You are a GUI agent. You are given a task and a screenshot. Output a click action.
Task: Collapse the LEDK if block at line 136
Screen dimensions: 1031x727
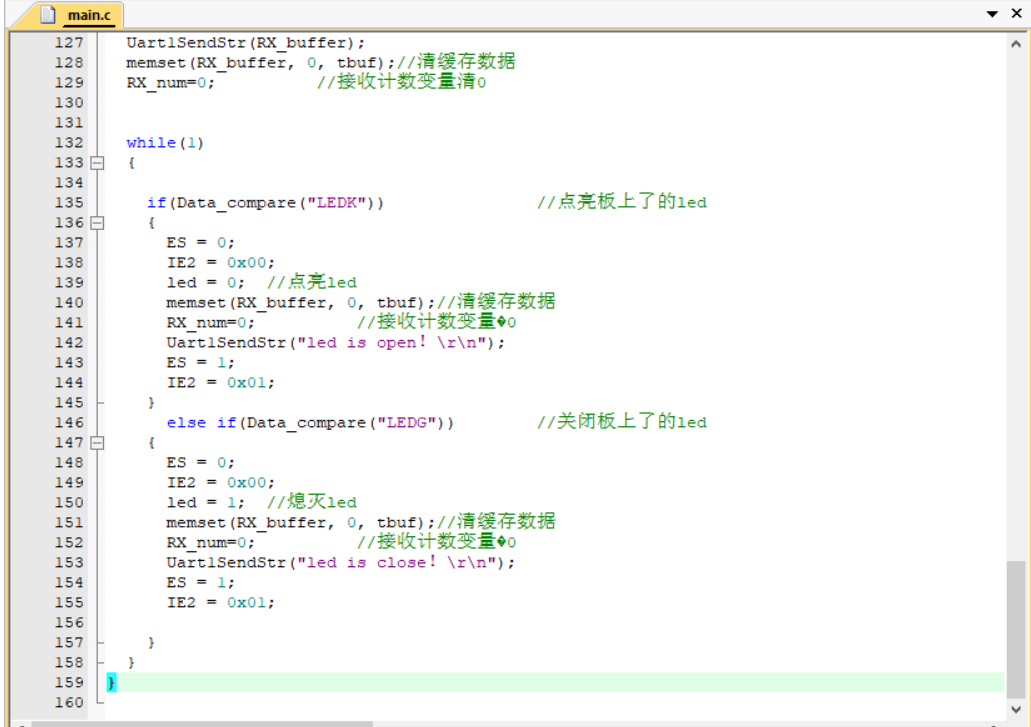97,223
